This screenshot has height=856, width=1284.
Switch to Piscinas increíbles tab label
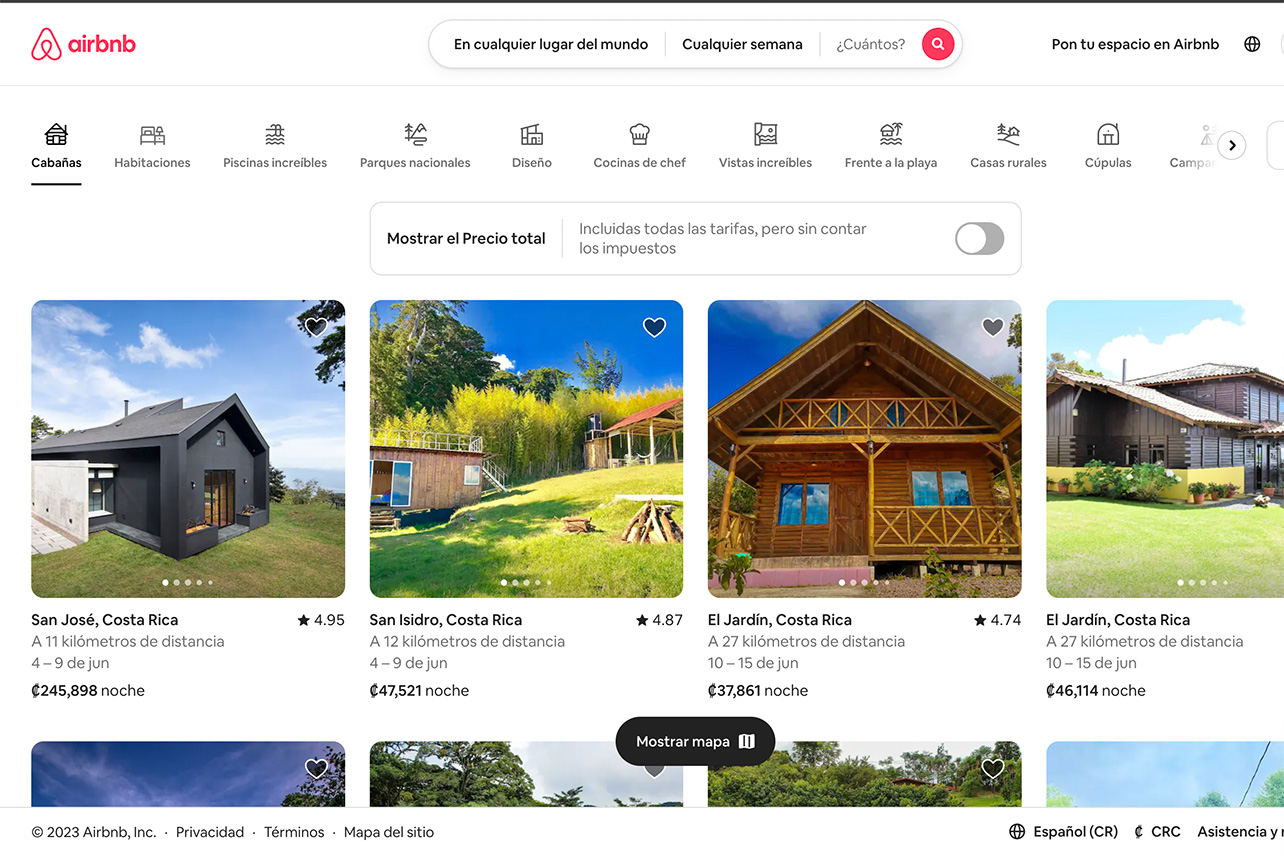click(275, 163)
